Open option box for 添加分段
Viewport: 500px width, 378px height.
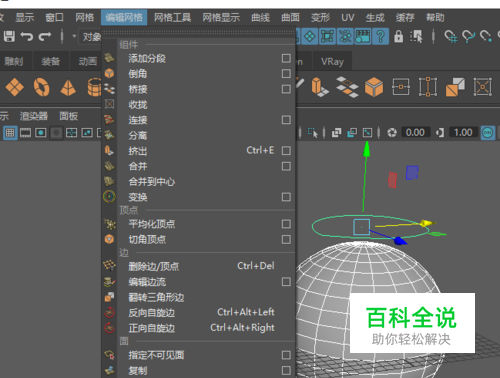coord(286,58)
